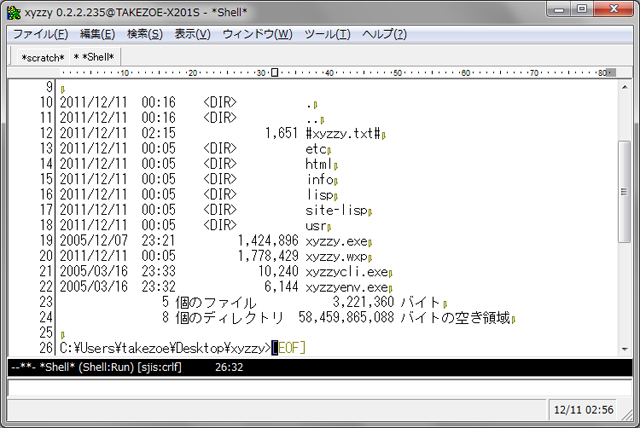The image size is (640, 428).
Task: Click the minibuffer input area
Action: click(320, 388)
